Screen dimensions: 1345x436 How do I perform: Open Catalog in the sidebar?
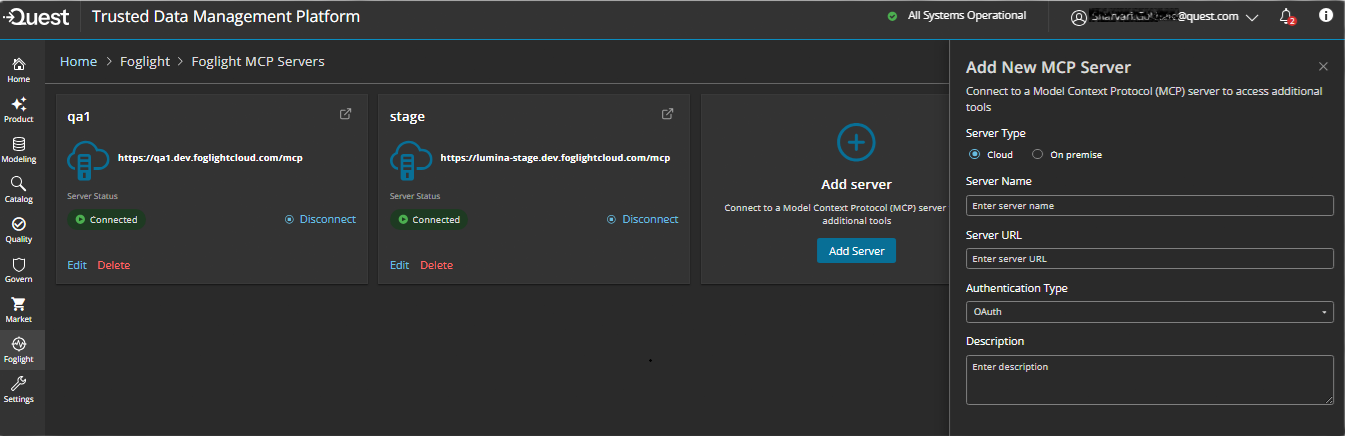19,190
